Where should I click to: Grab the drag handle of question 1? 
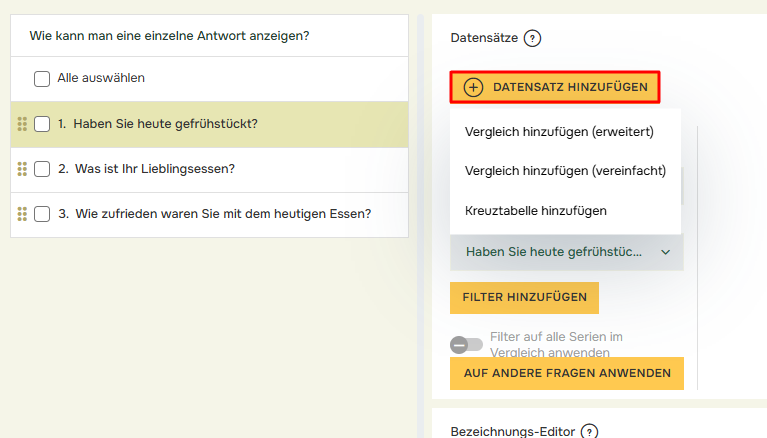pyautogui.click(x=22, y=124)
